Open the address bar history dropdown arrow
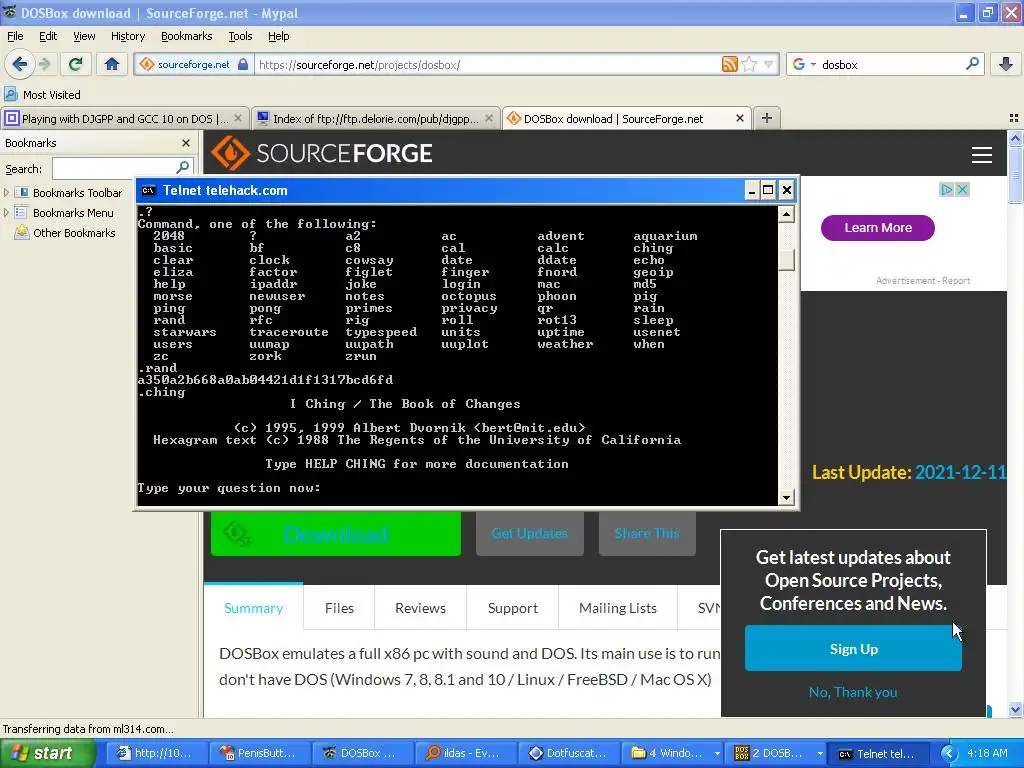This screenshot has height=768, width=1024. coord(769,64)
